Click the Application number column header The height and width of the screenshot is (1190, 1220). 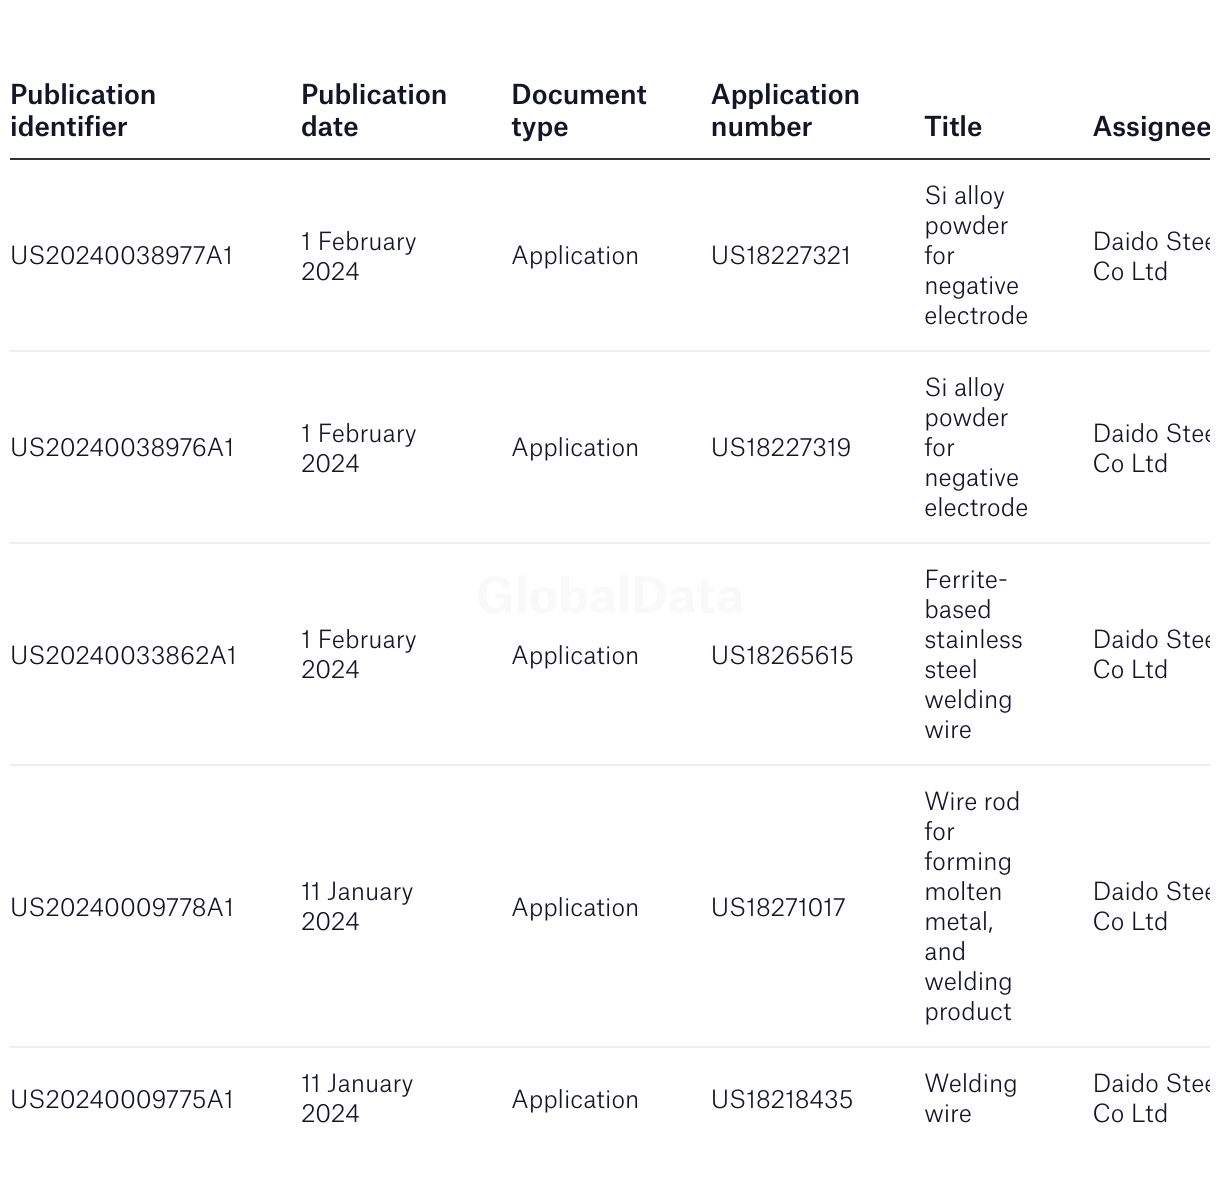tap(785, 110)
